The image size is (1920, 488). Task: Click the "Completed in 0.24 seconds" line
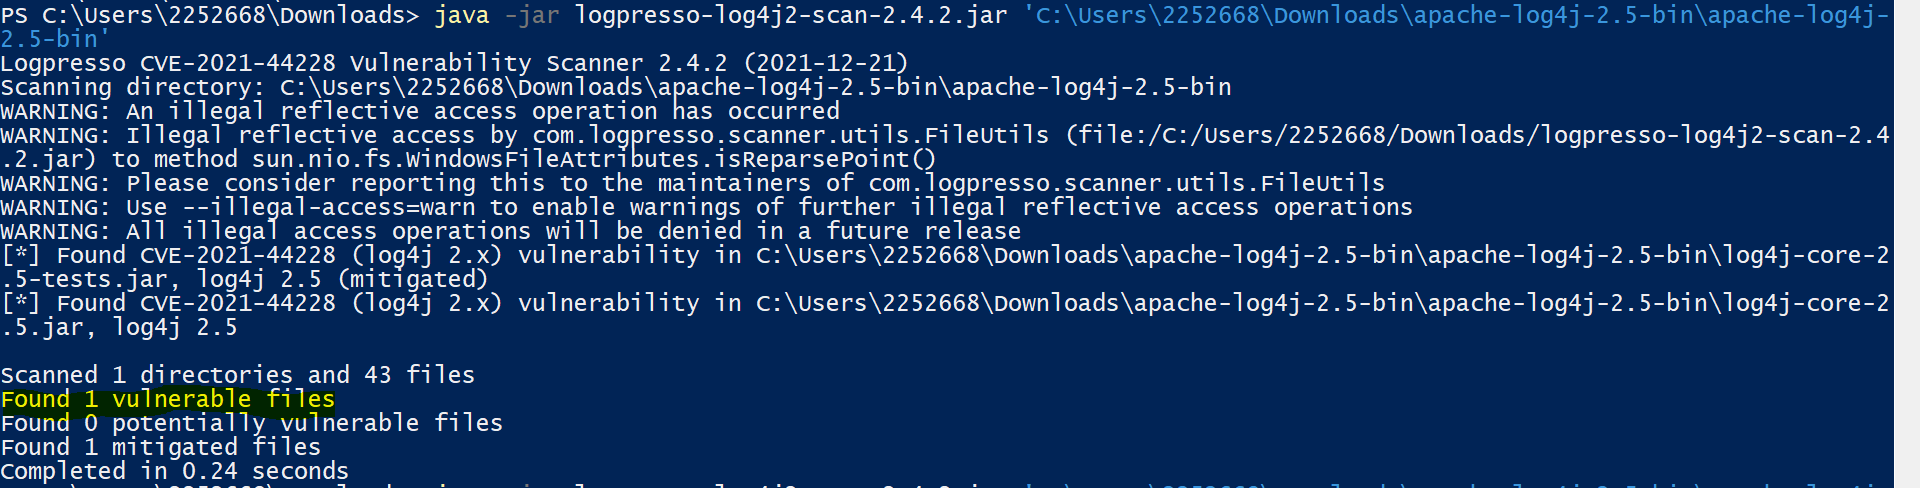coord(174,472)
